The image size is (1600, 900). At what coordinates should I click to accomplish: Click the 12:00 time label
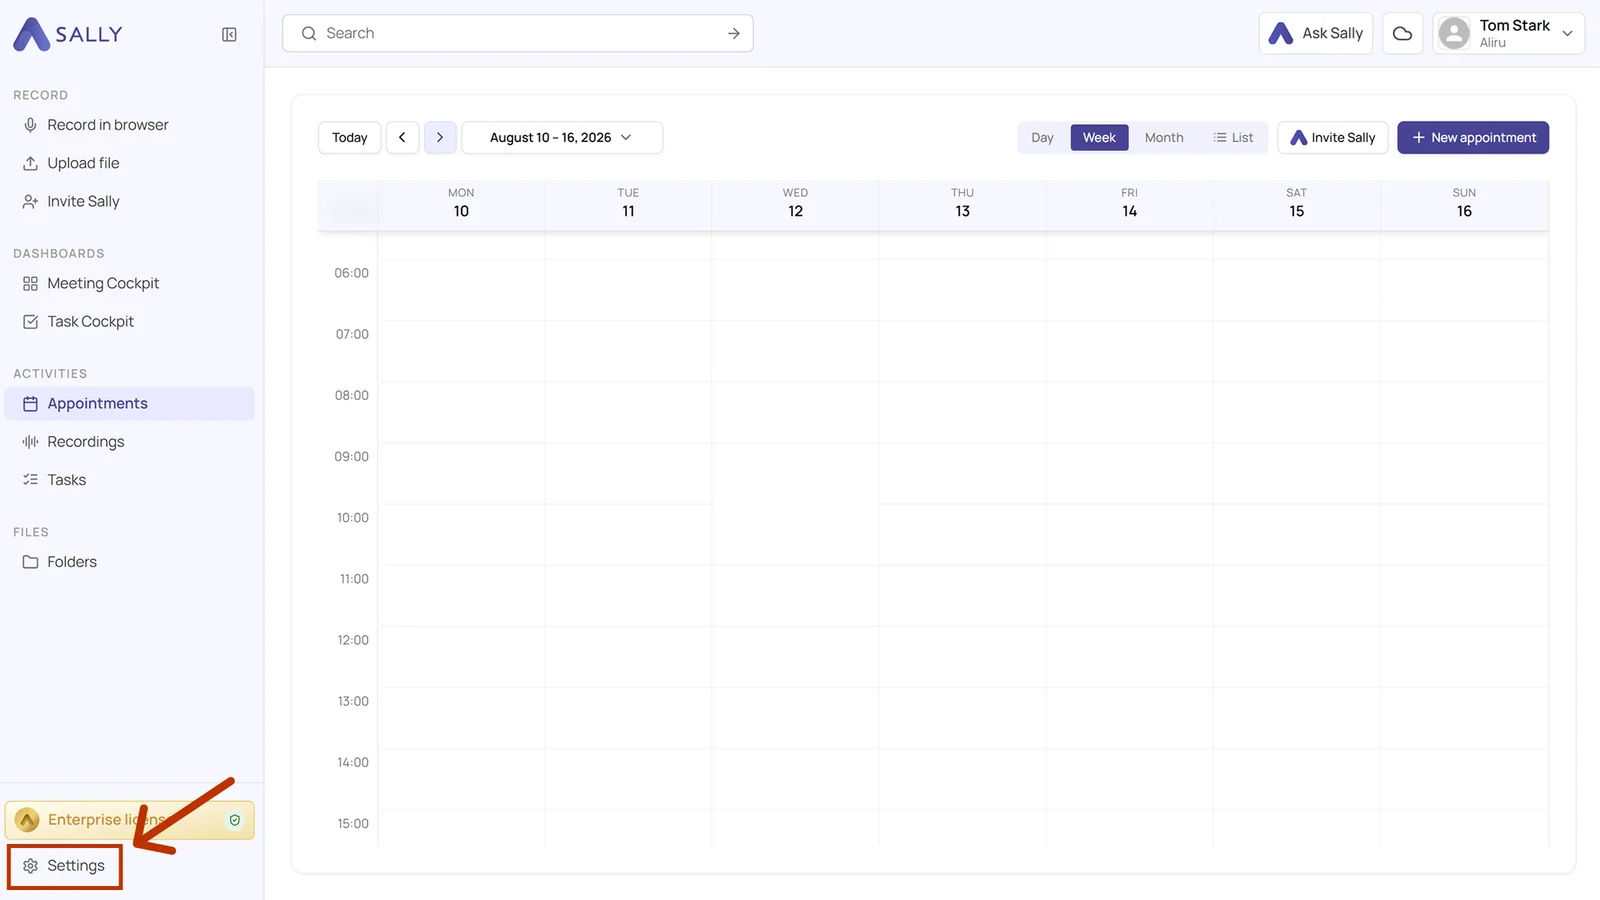352,640
